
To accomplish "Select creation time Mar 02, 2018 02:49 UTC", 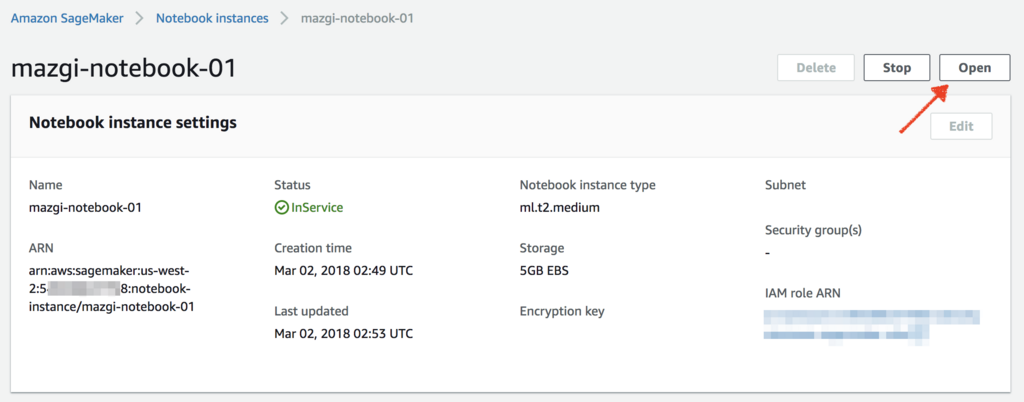I will [x=344, y=270].
